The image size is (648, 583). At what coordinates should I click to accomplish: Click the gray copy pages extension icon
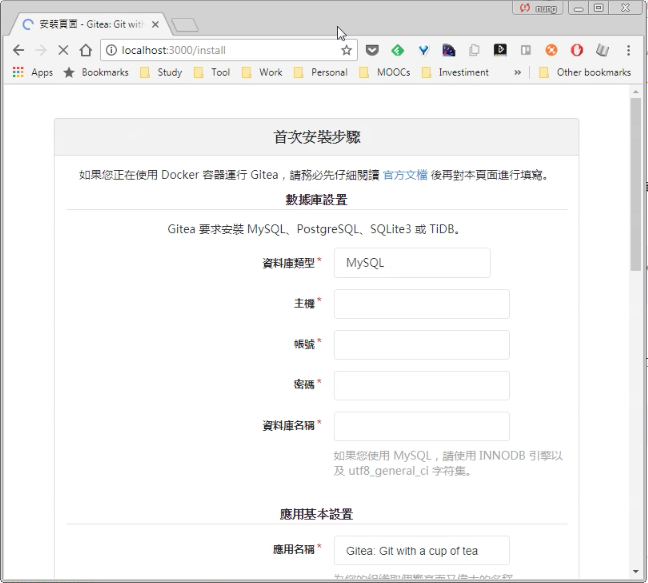[474, 50]
